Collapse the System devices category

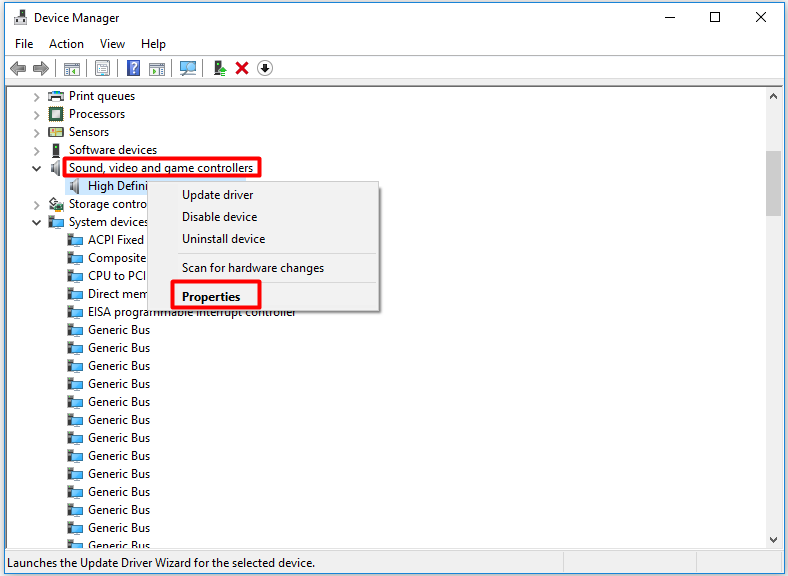click(36, 222)
